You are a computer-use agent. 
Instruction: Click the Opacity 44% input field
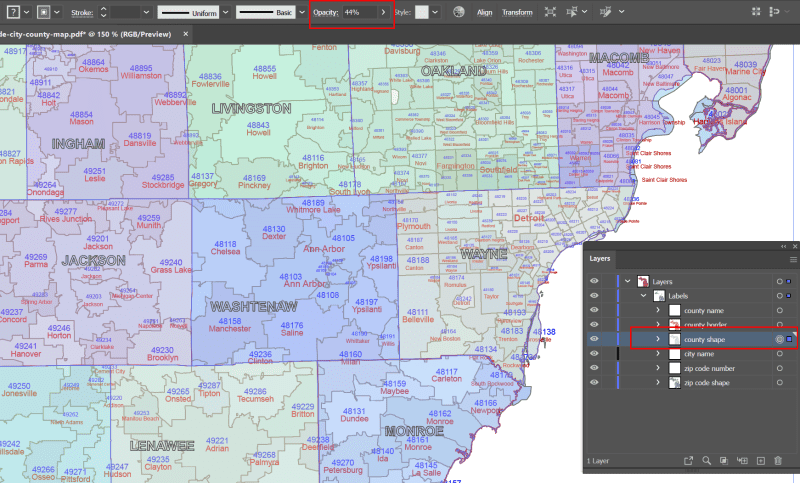coord(360,12)
